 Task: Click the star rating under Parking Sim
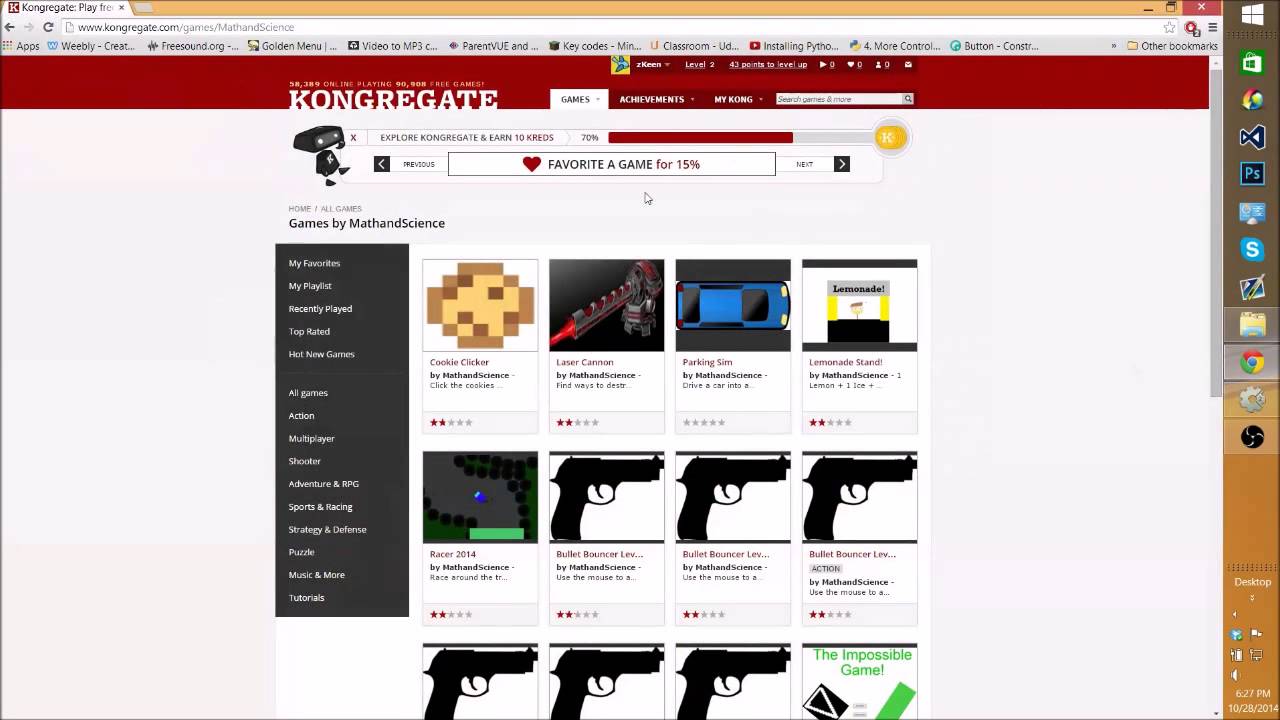[704, 423]
